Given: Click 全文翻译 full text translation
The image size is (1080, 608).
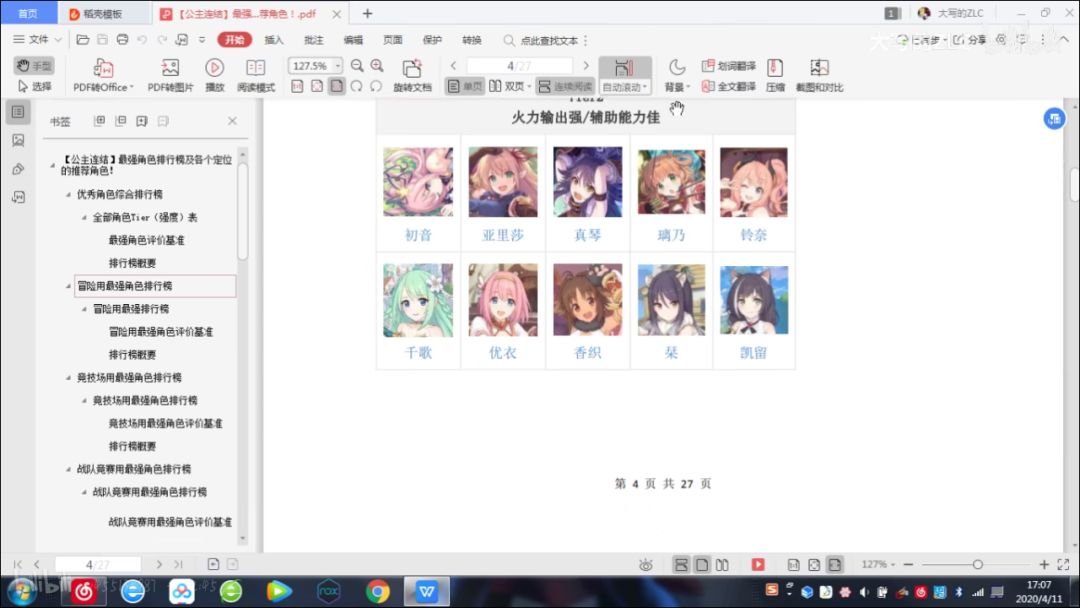Looking at the screenshot, I should (x=729, y=86).
